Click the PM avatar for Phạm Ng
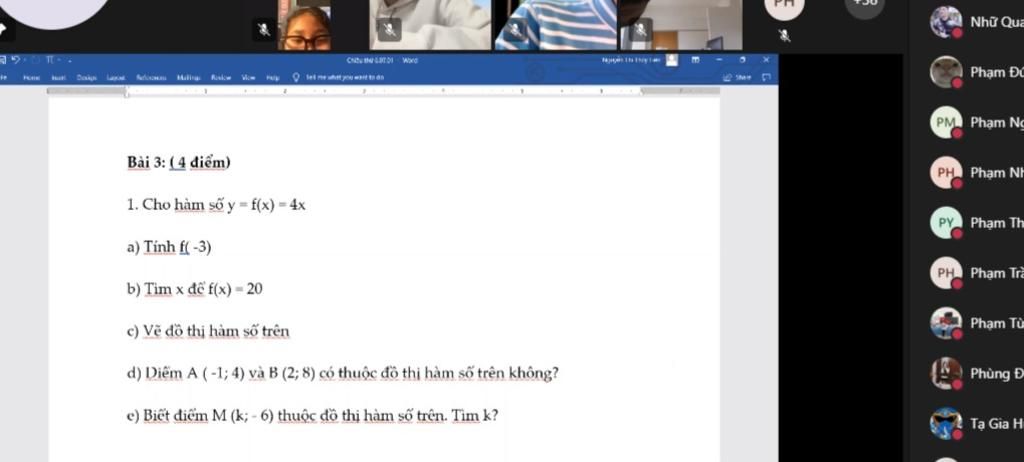This screenshot has height=462, width=1024. (946, 122)
